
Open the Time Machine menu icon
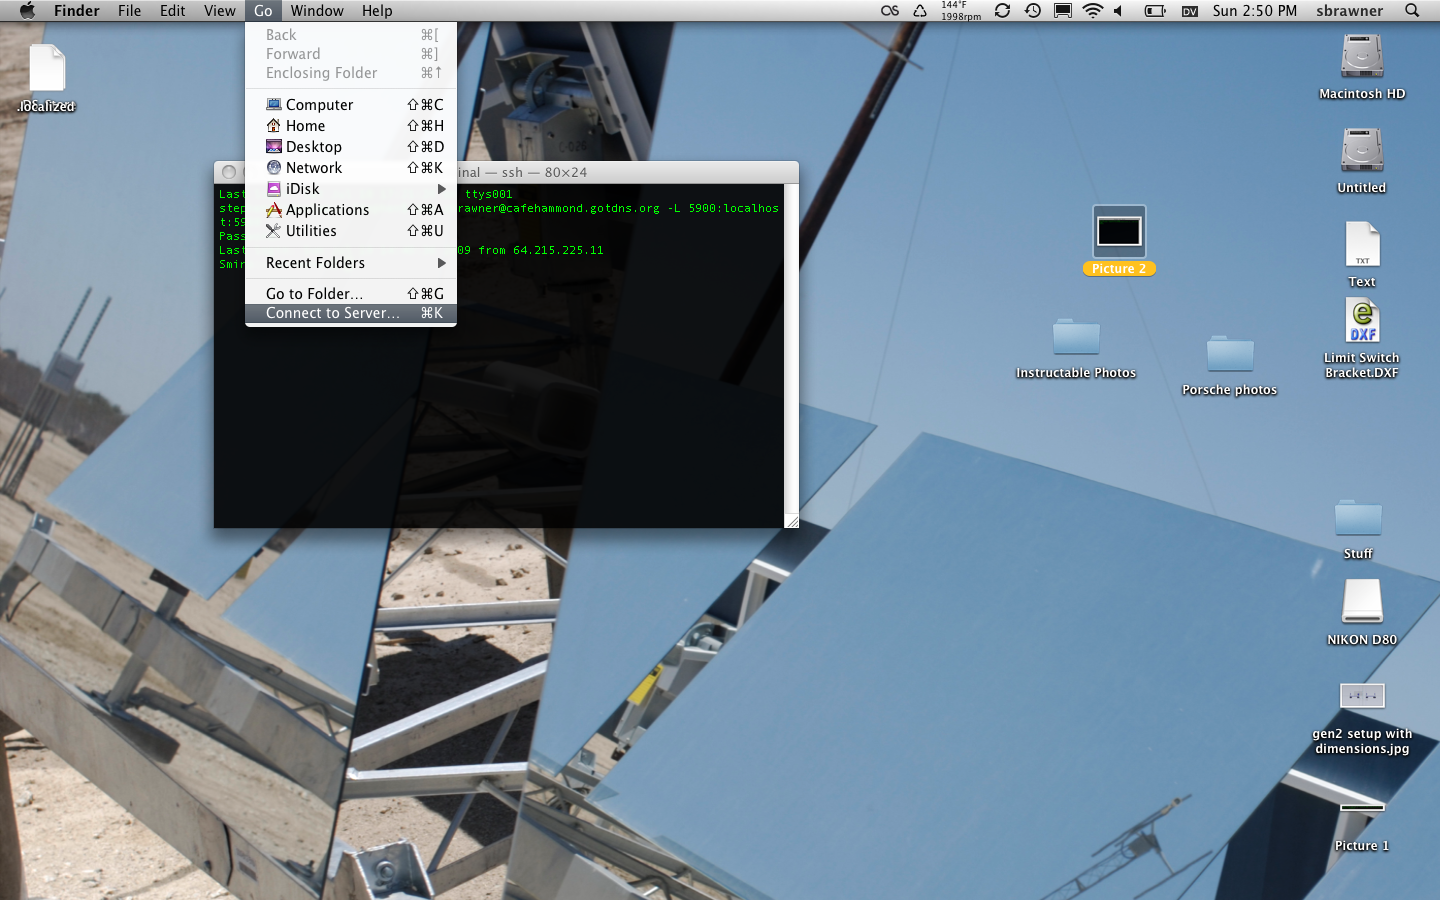tap(1033, 11)
